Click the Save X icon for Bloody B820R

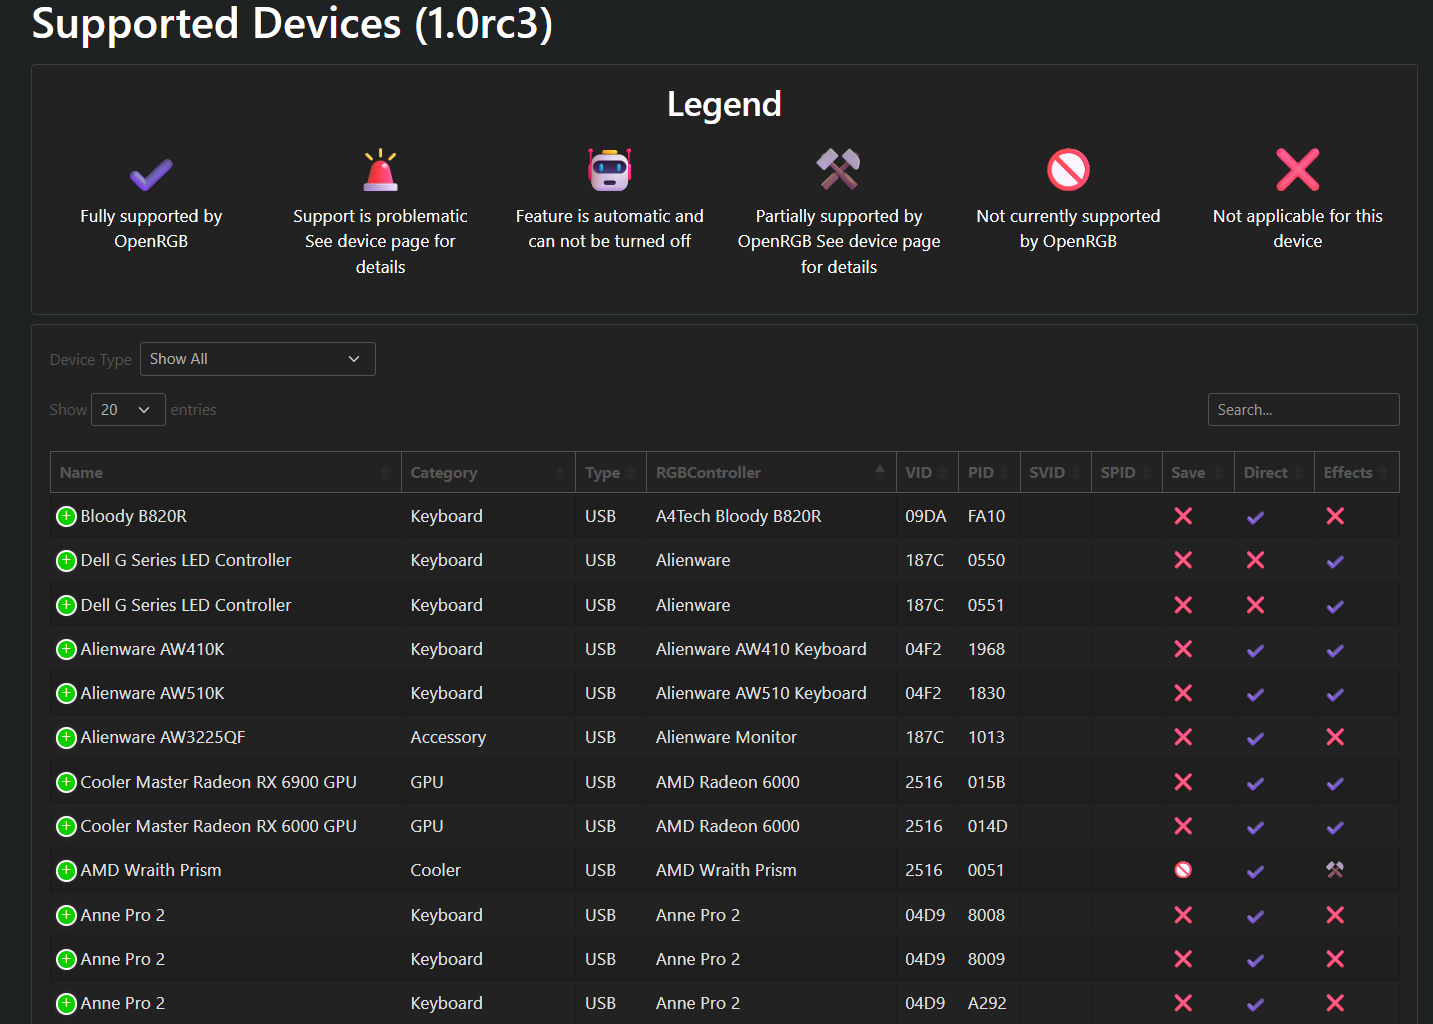1183,516
